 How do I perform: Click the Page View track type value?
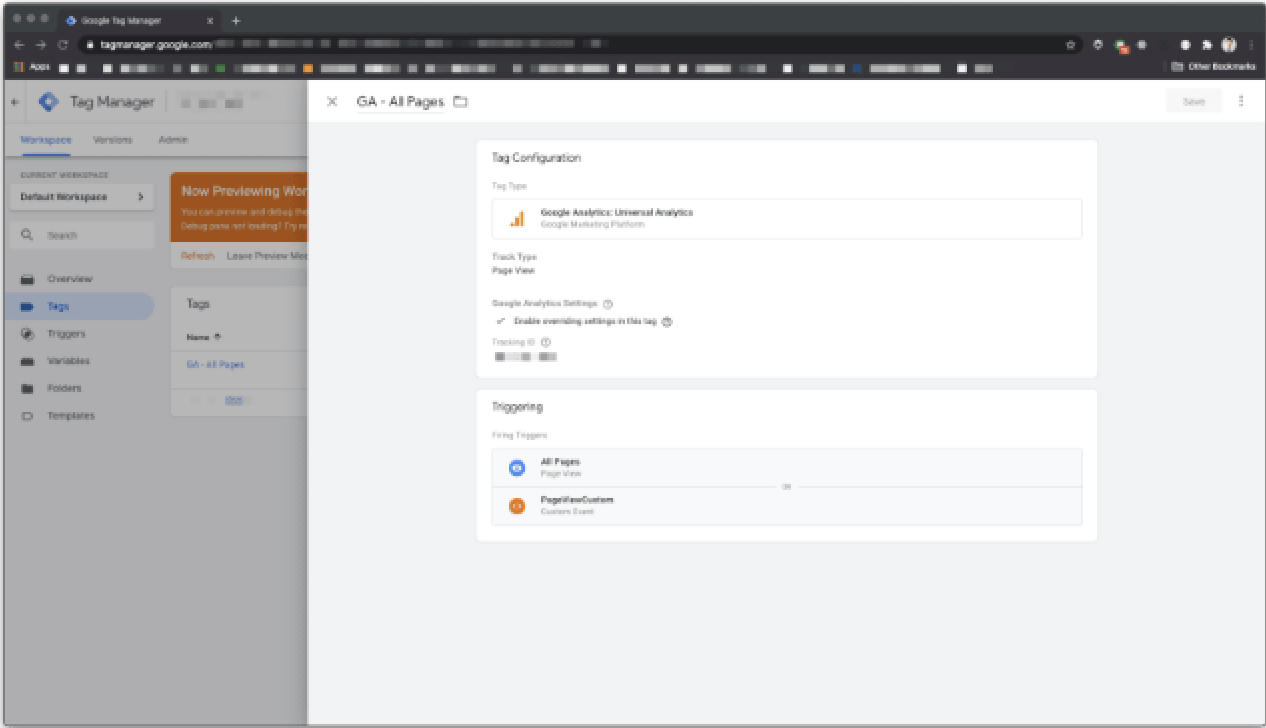514,270
